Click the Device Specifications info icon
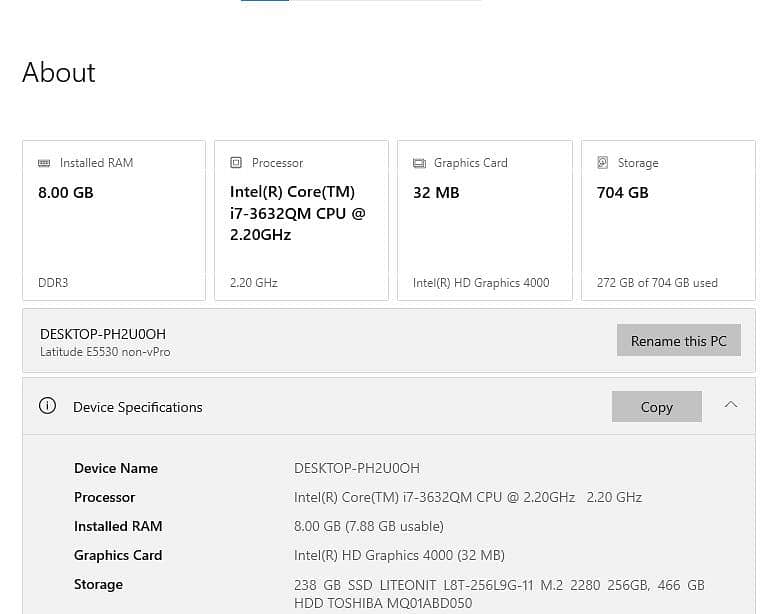The height and width of the screenshot is (614, 772). (x=47, y=406)
